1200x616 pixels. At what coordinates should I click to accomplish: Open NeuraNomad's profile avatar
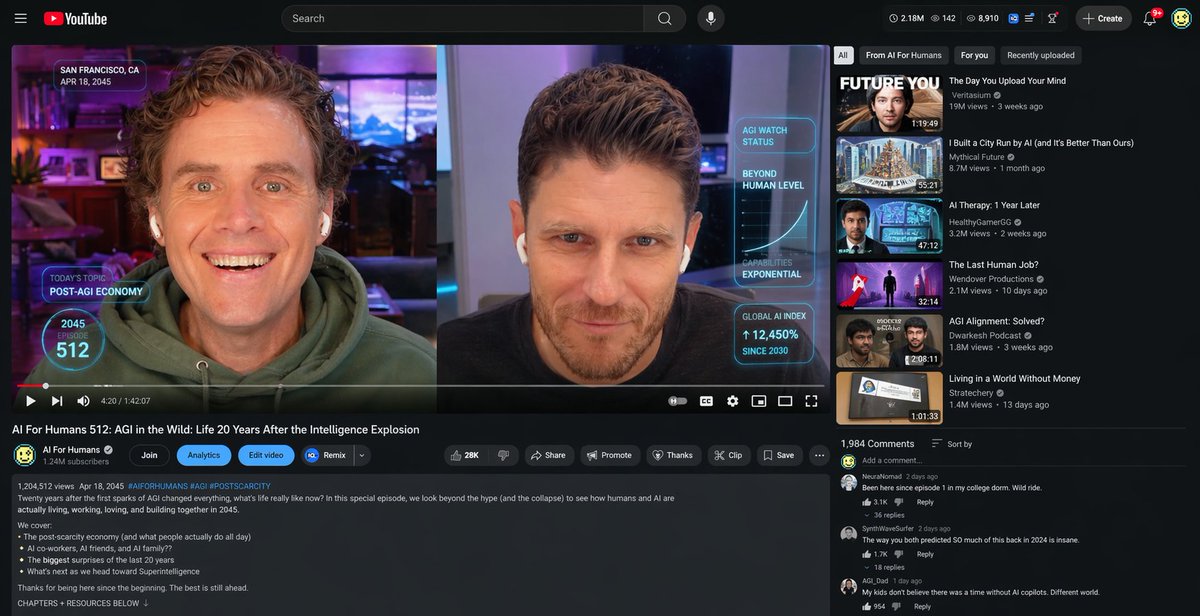coord(848,482)
